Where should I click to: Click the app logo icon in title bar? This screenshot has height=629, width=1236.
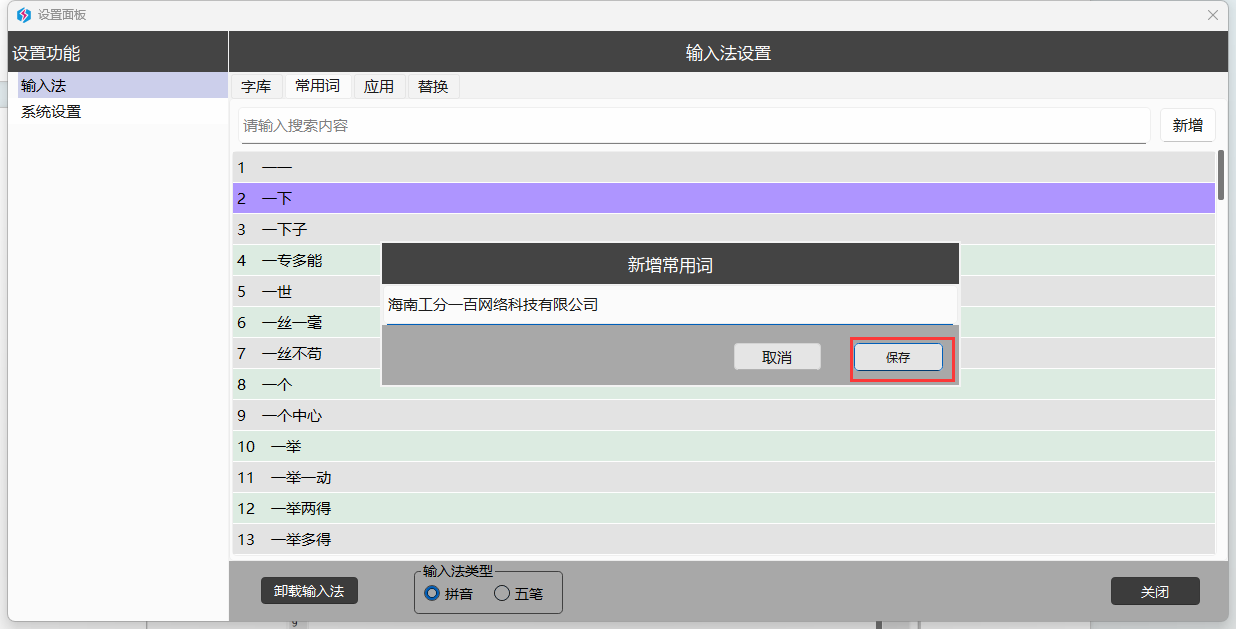click(24, 15)
